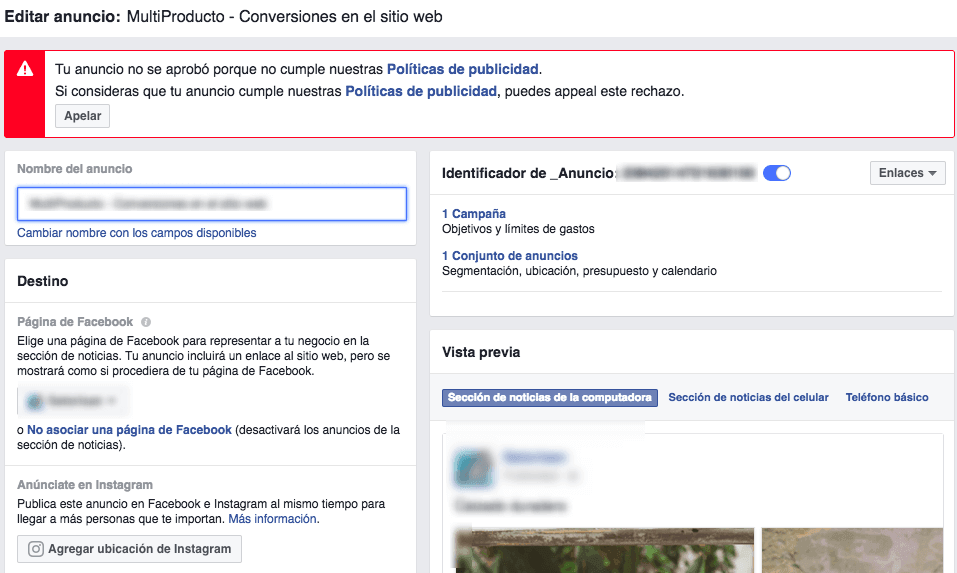Image resolution: width=957 pixels, height=573 pixels.
Task: Focus the Nombre del anuncio input field
Action: pyautogui.click(x=212, y=204)
